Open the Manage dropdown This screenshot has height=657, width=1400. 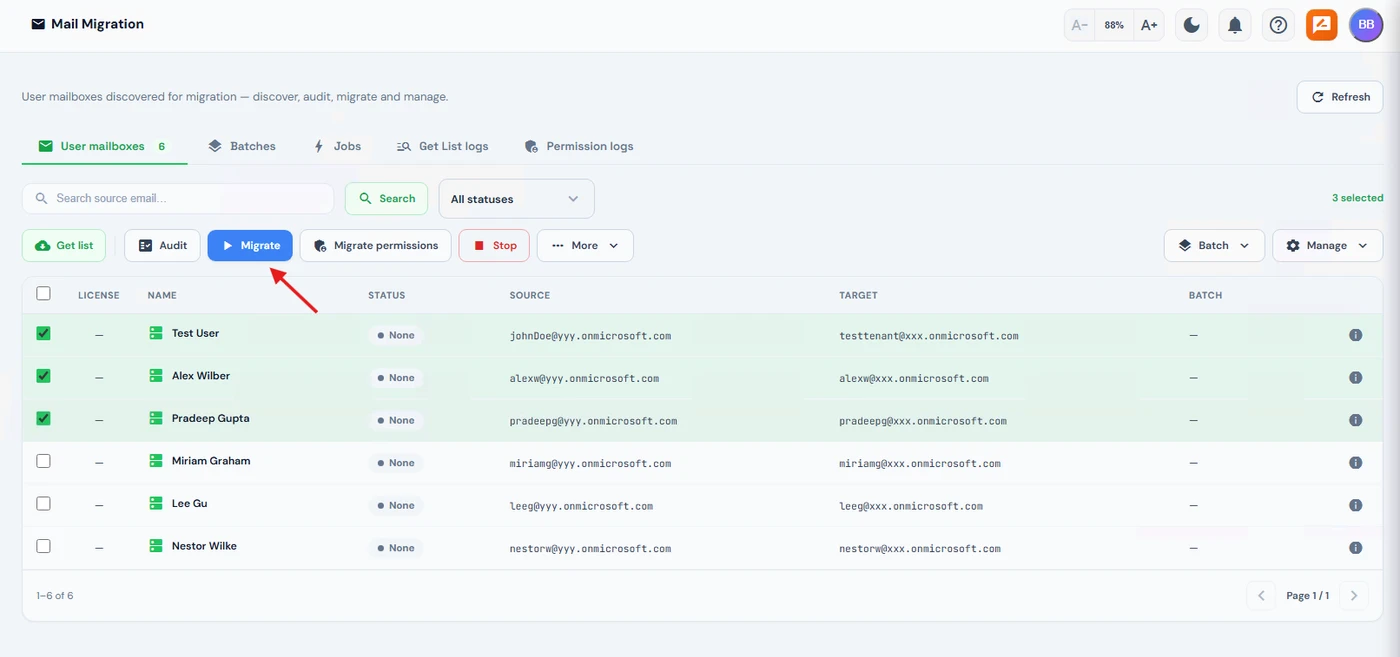1327,246
